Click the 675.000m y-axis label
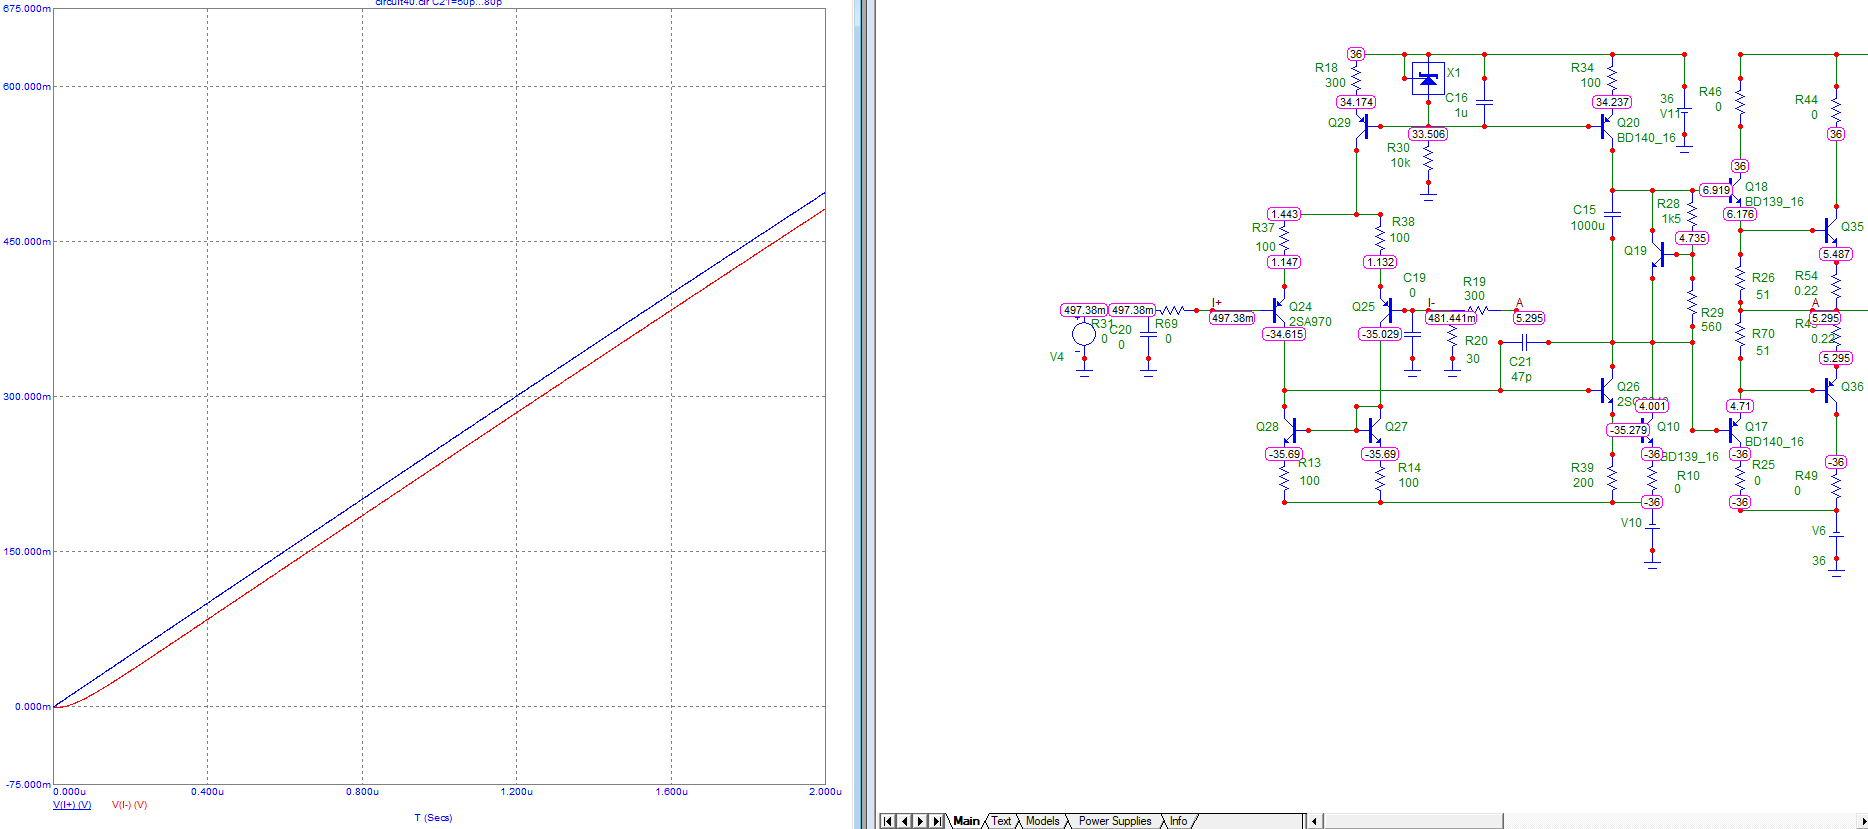This screenshot has height=829, width=1868. (x=25, y=8)
